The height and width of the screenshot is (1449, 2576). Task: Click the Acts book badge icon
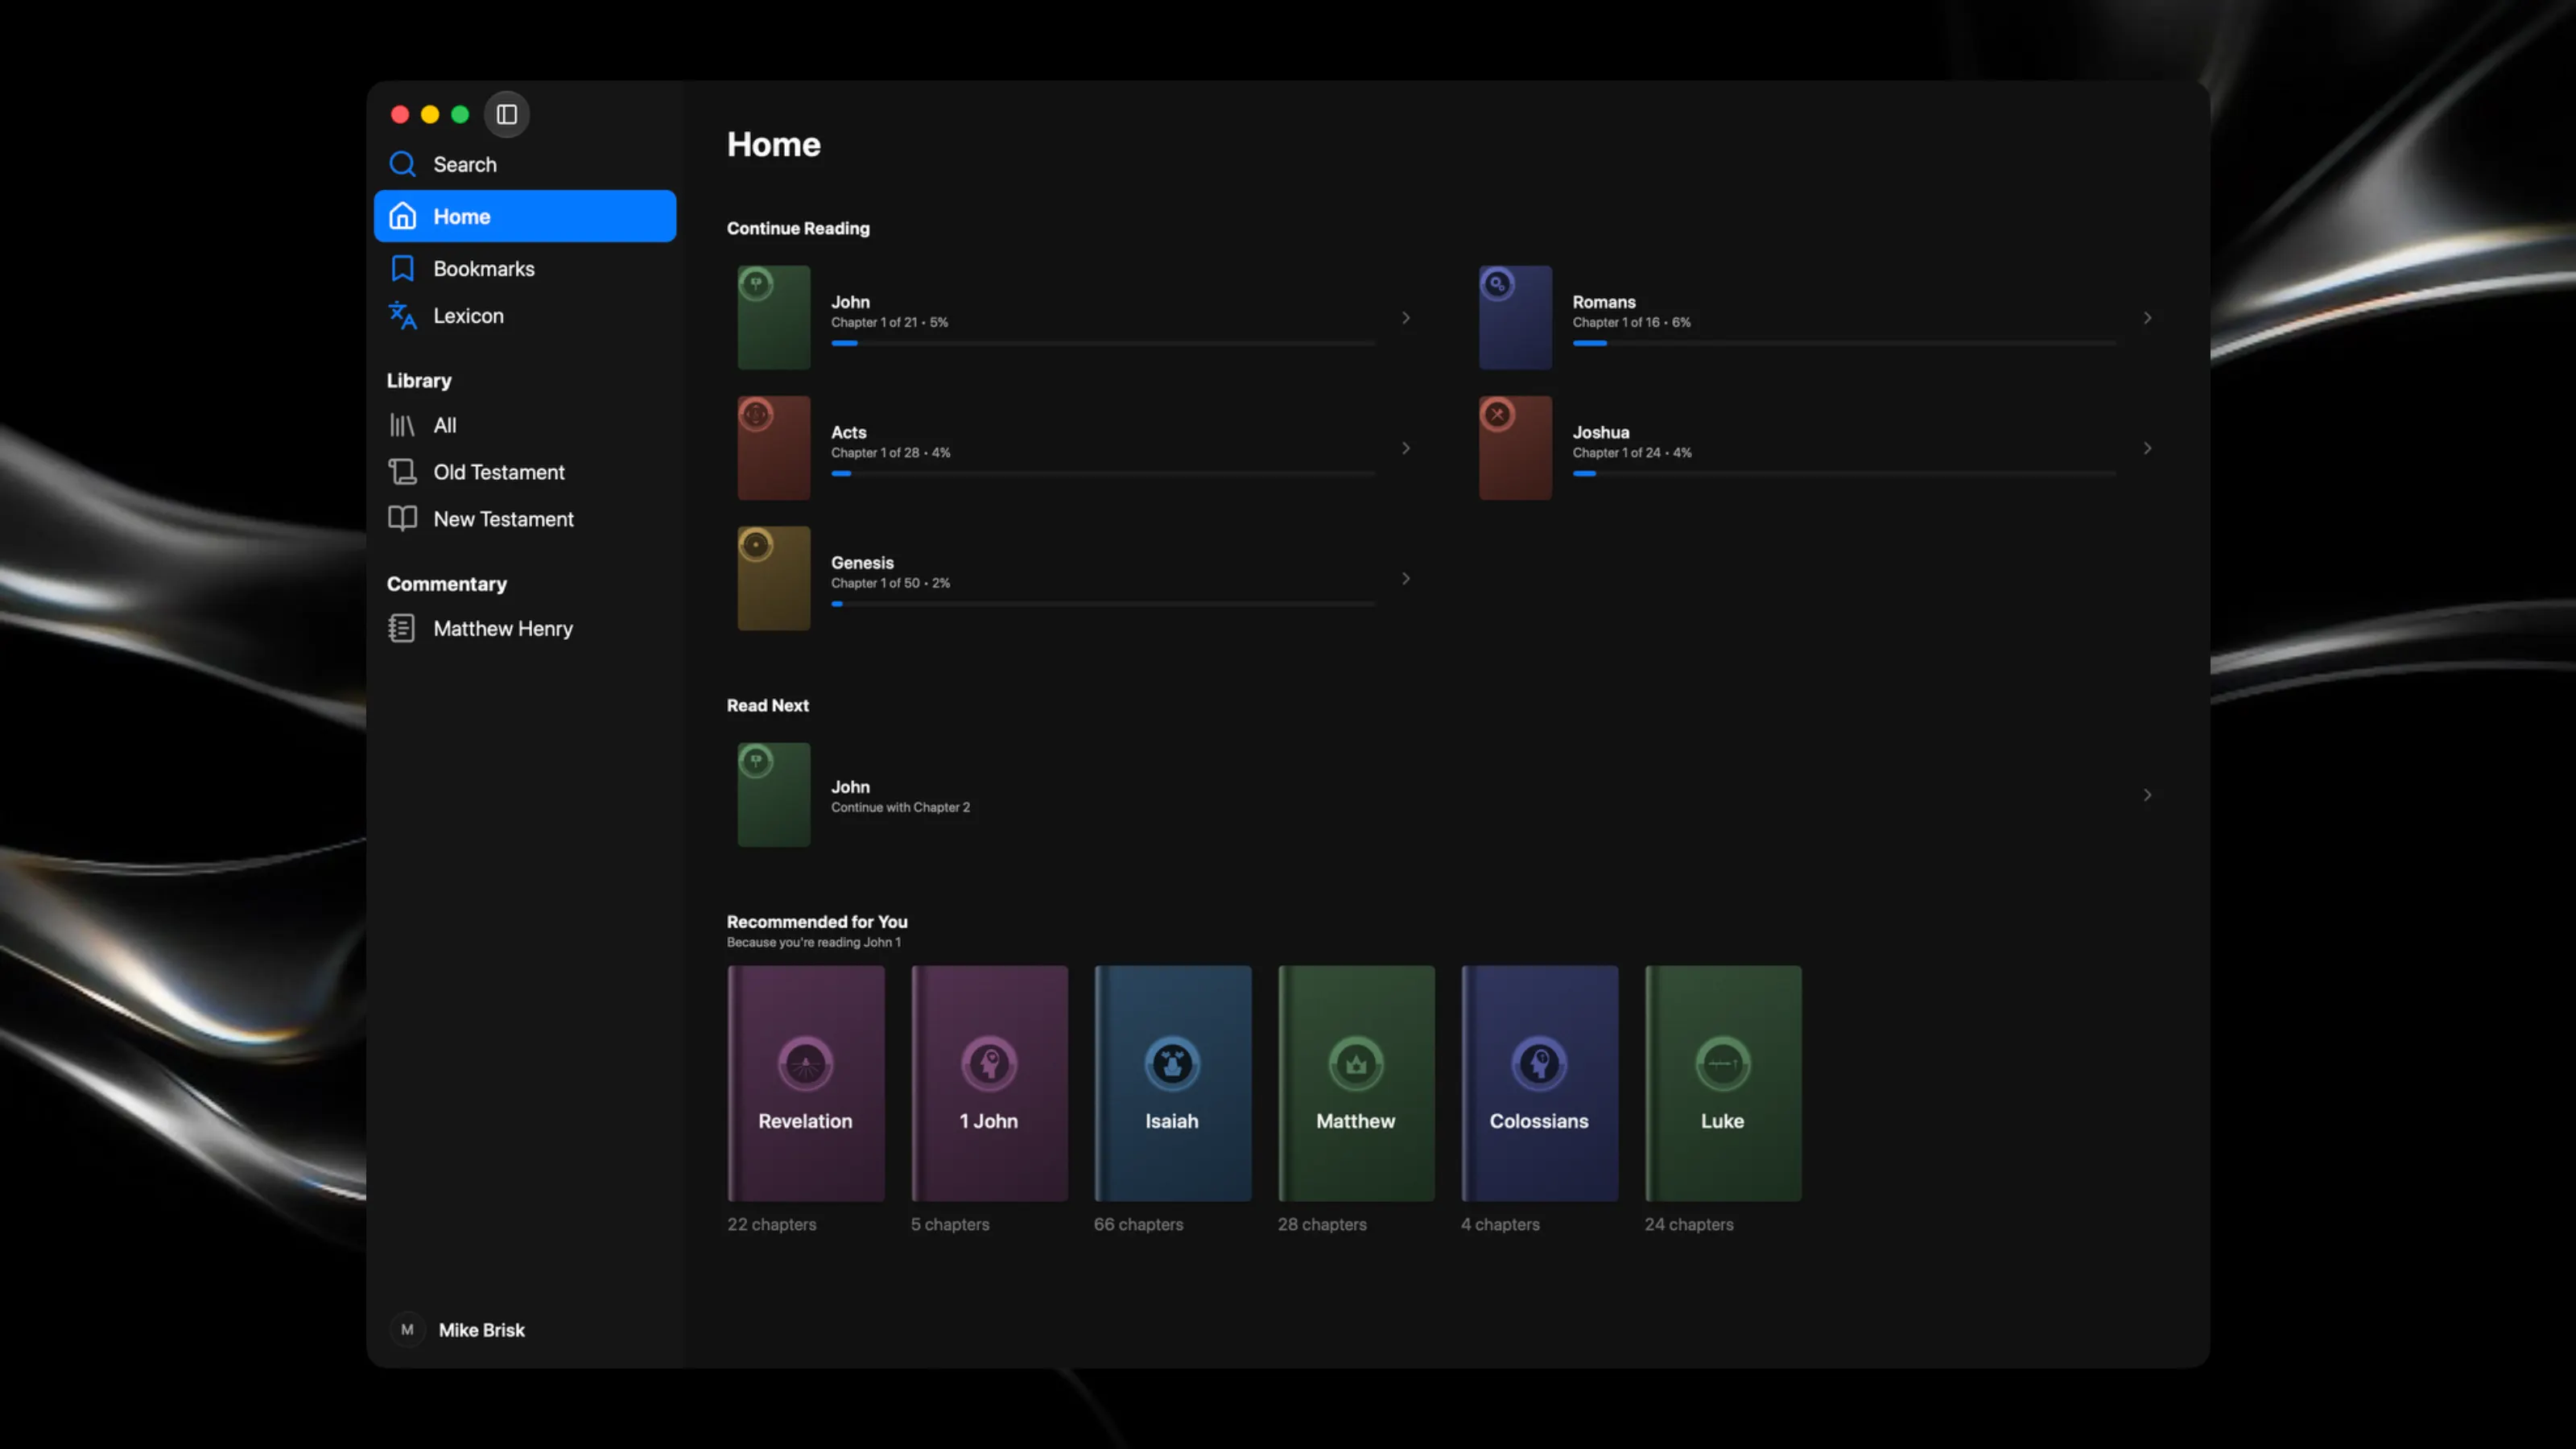coord(756,414)
